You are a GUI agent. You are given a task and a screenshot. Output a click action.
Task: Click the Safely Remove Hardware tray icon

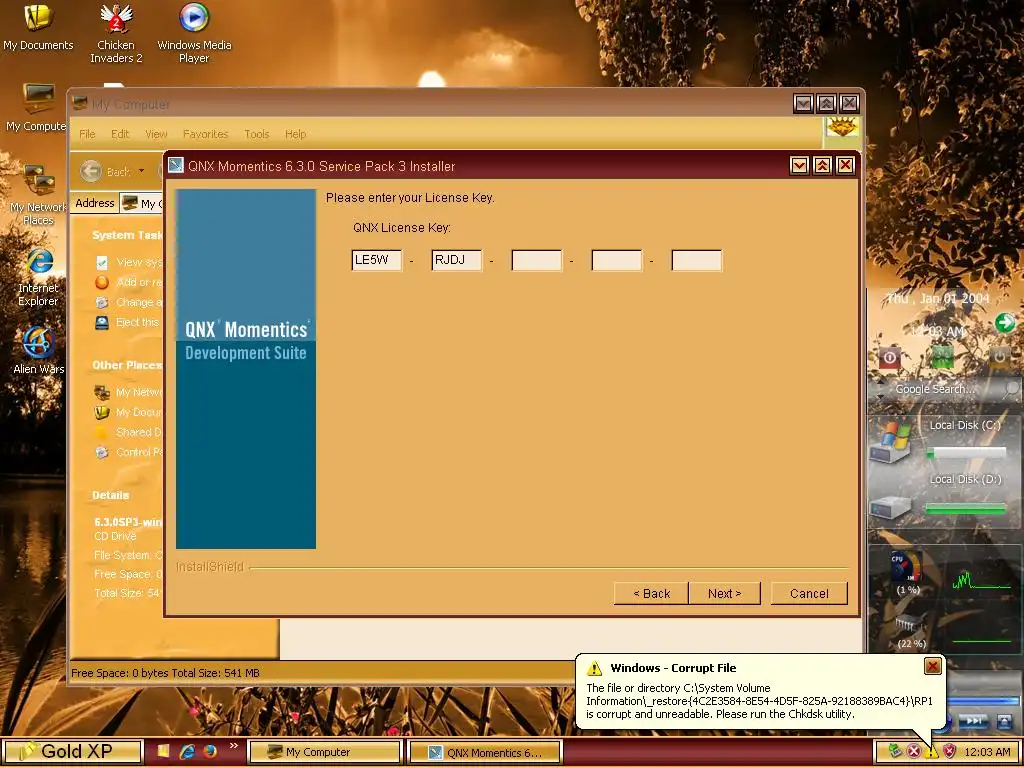coord(895,752)
